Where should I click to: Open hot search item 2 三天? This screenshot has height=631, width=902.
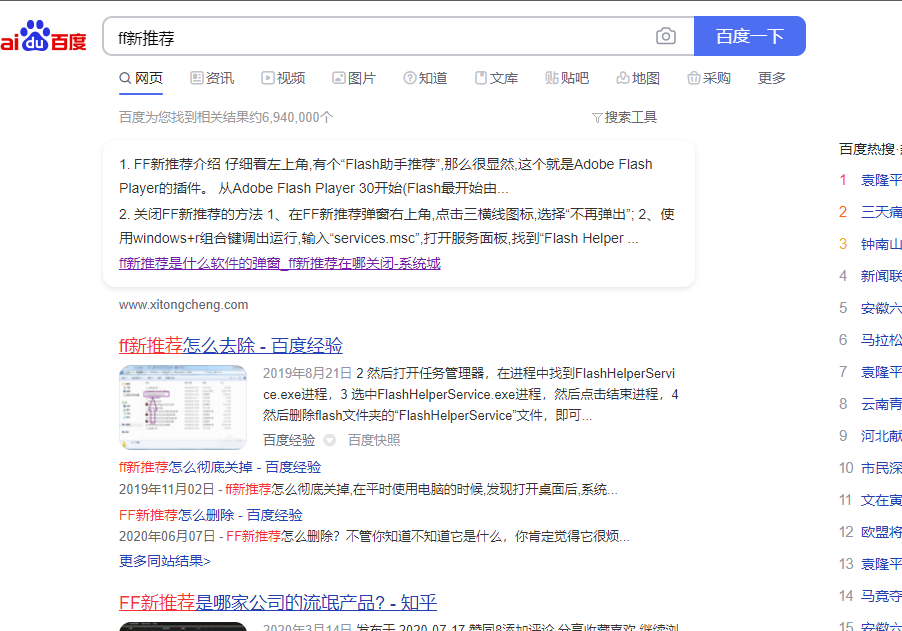tap(881, 212)
